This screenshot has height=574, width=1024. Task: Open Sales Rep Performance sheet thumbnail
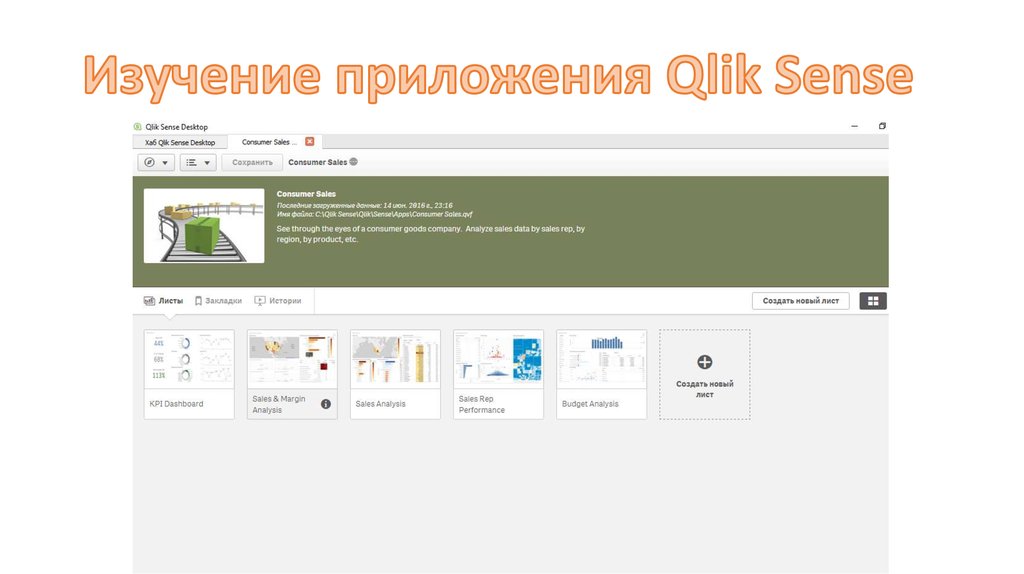pyautogui.click(x=498, y=360)
